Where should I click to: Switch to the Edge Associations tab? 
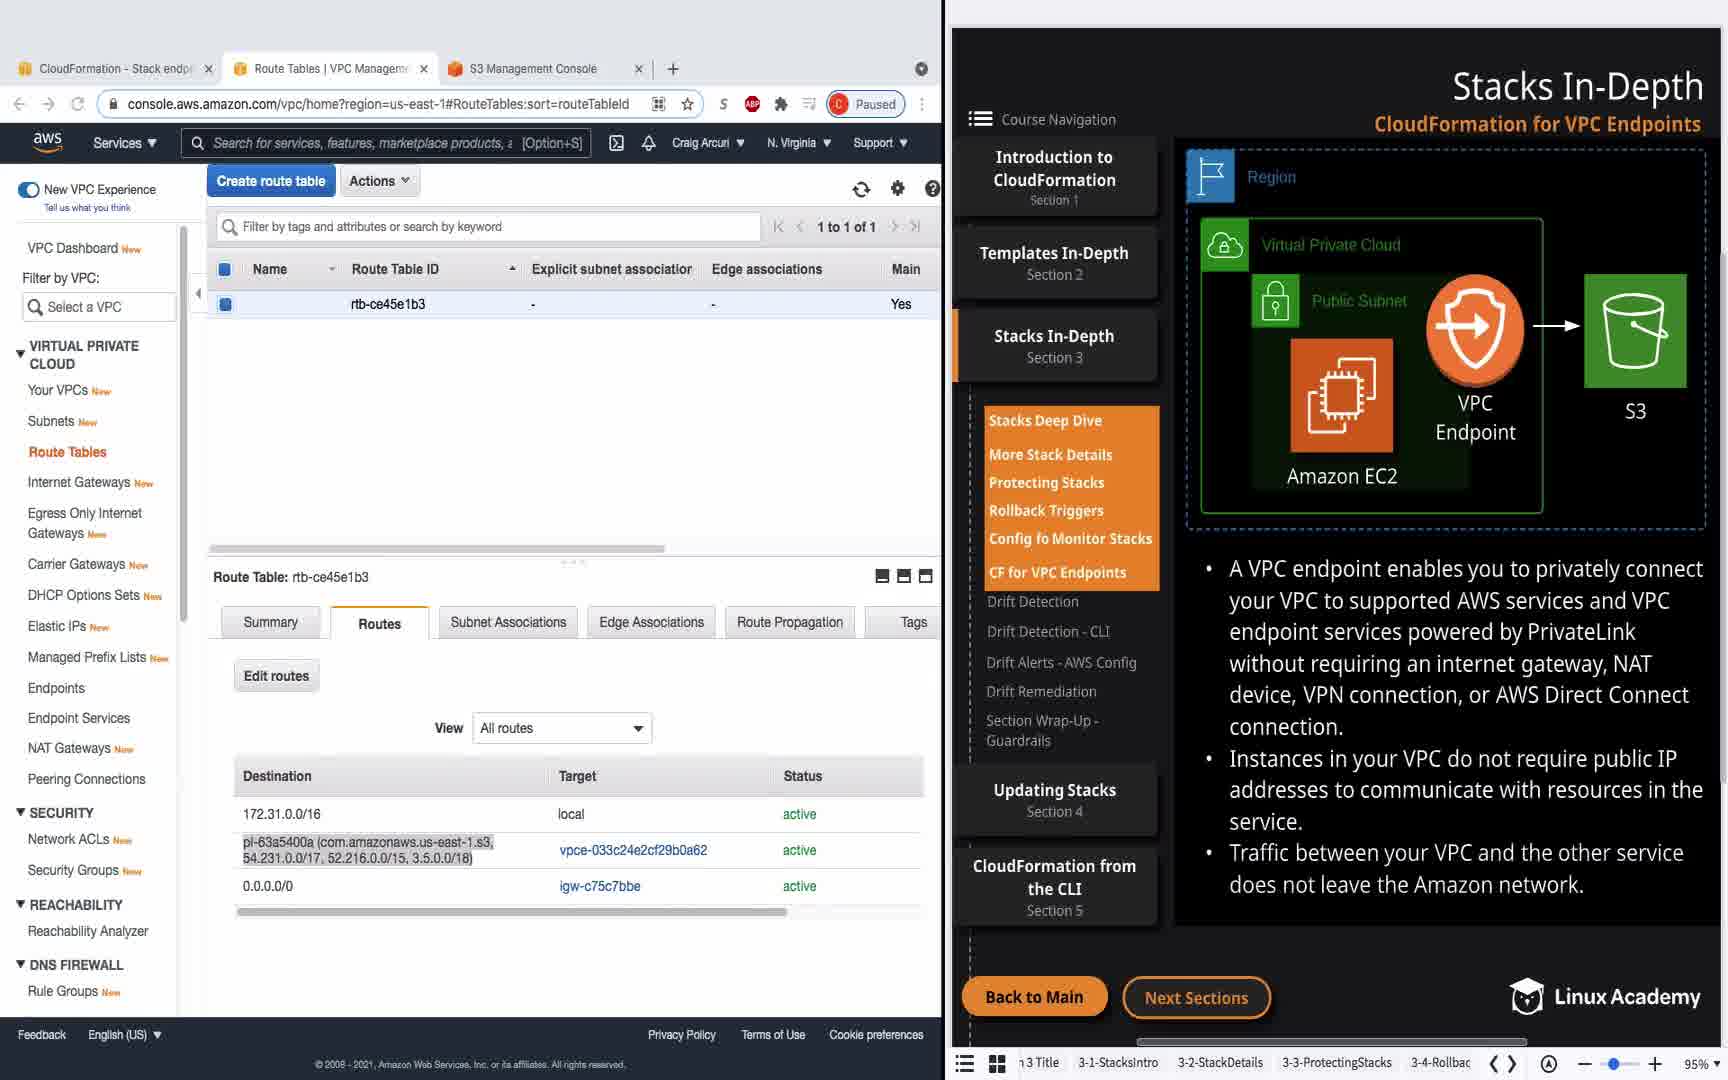652,622
